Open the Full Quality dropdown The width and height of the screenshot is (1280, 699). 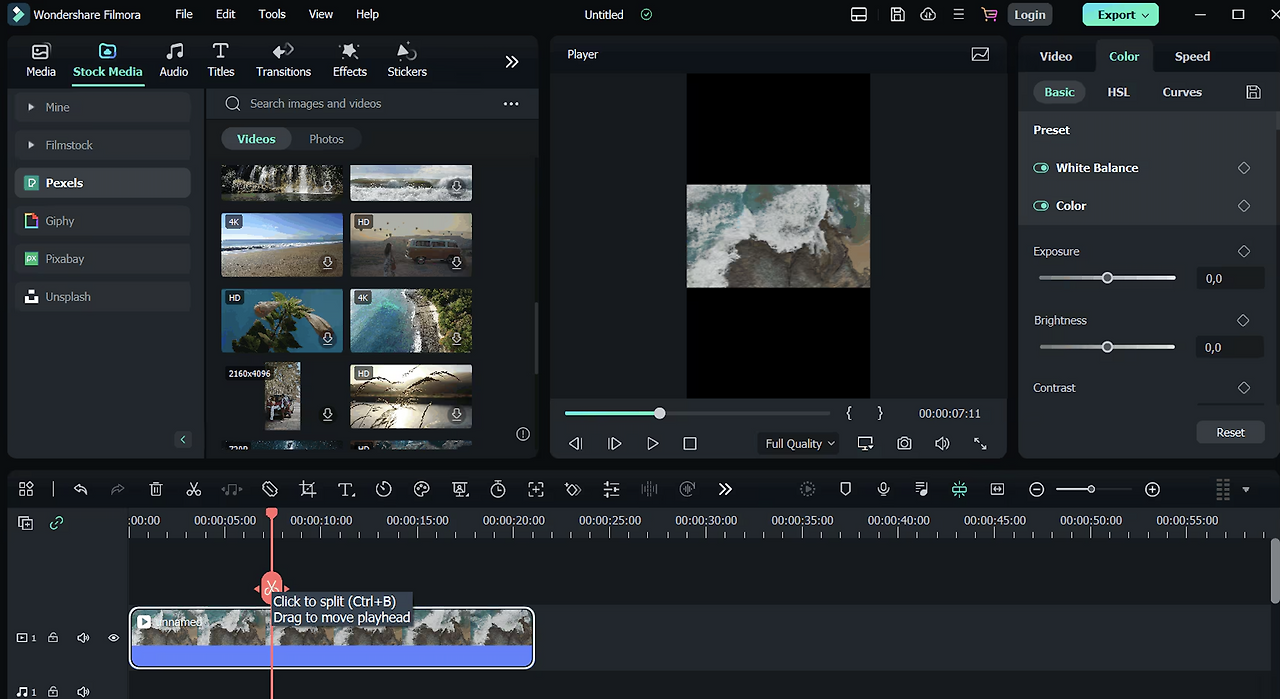pyautogui.click(x=800, y=443)
